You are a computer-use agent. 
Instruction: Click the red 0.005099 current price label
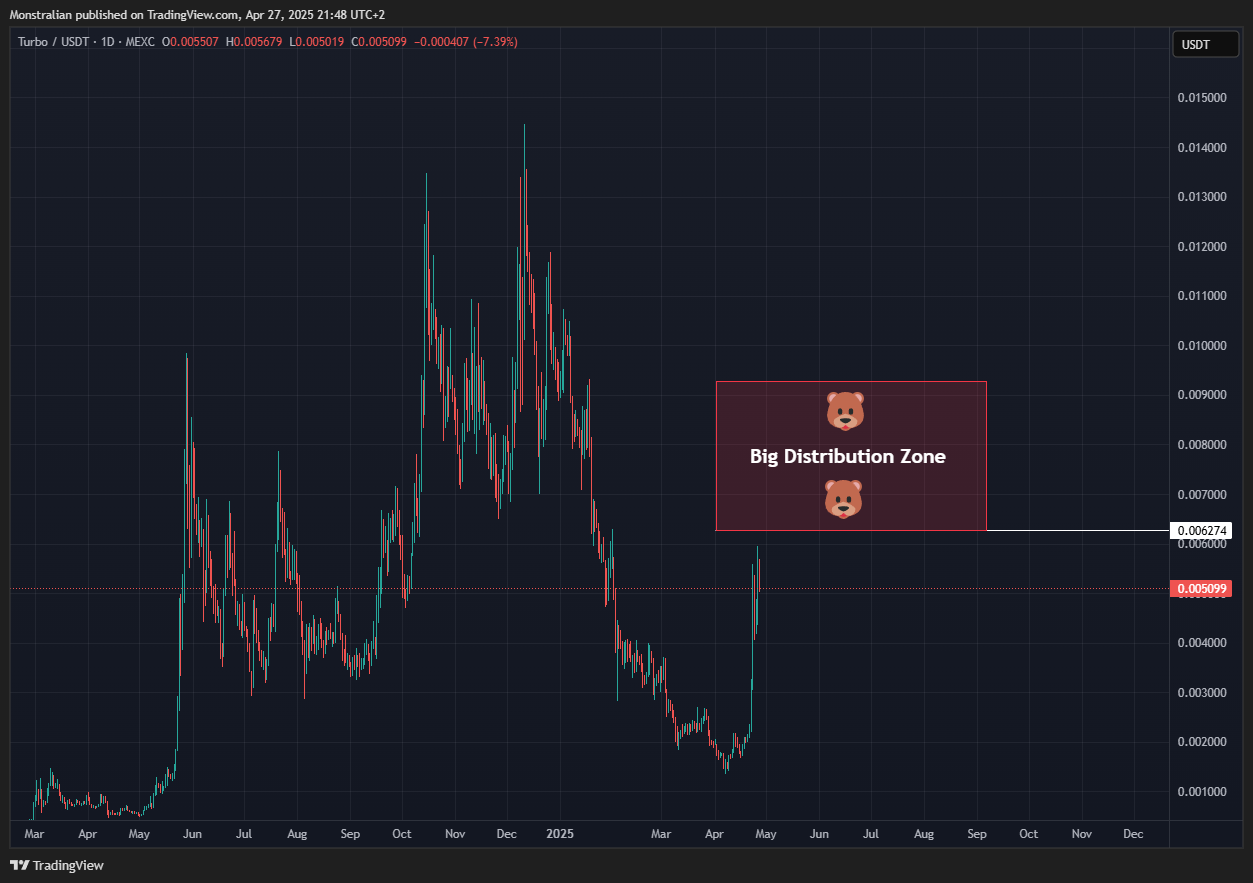point(1200,589)
